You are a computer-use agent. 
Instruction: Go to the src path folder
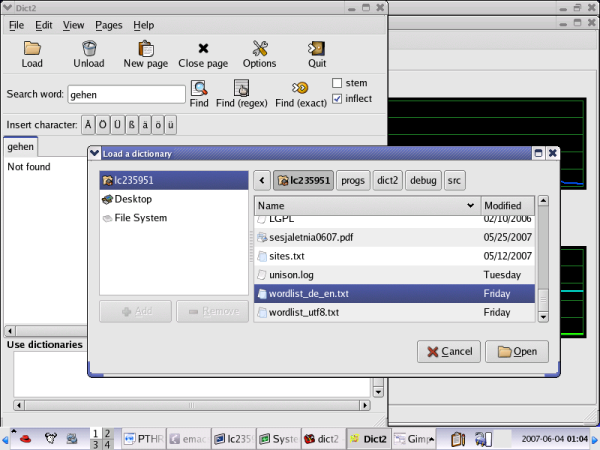pyautogui.click(x=454, y=180)
